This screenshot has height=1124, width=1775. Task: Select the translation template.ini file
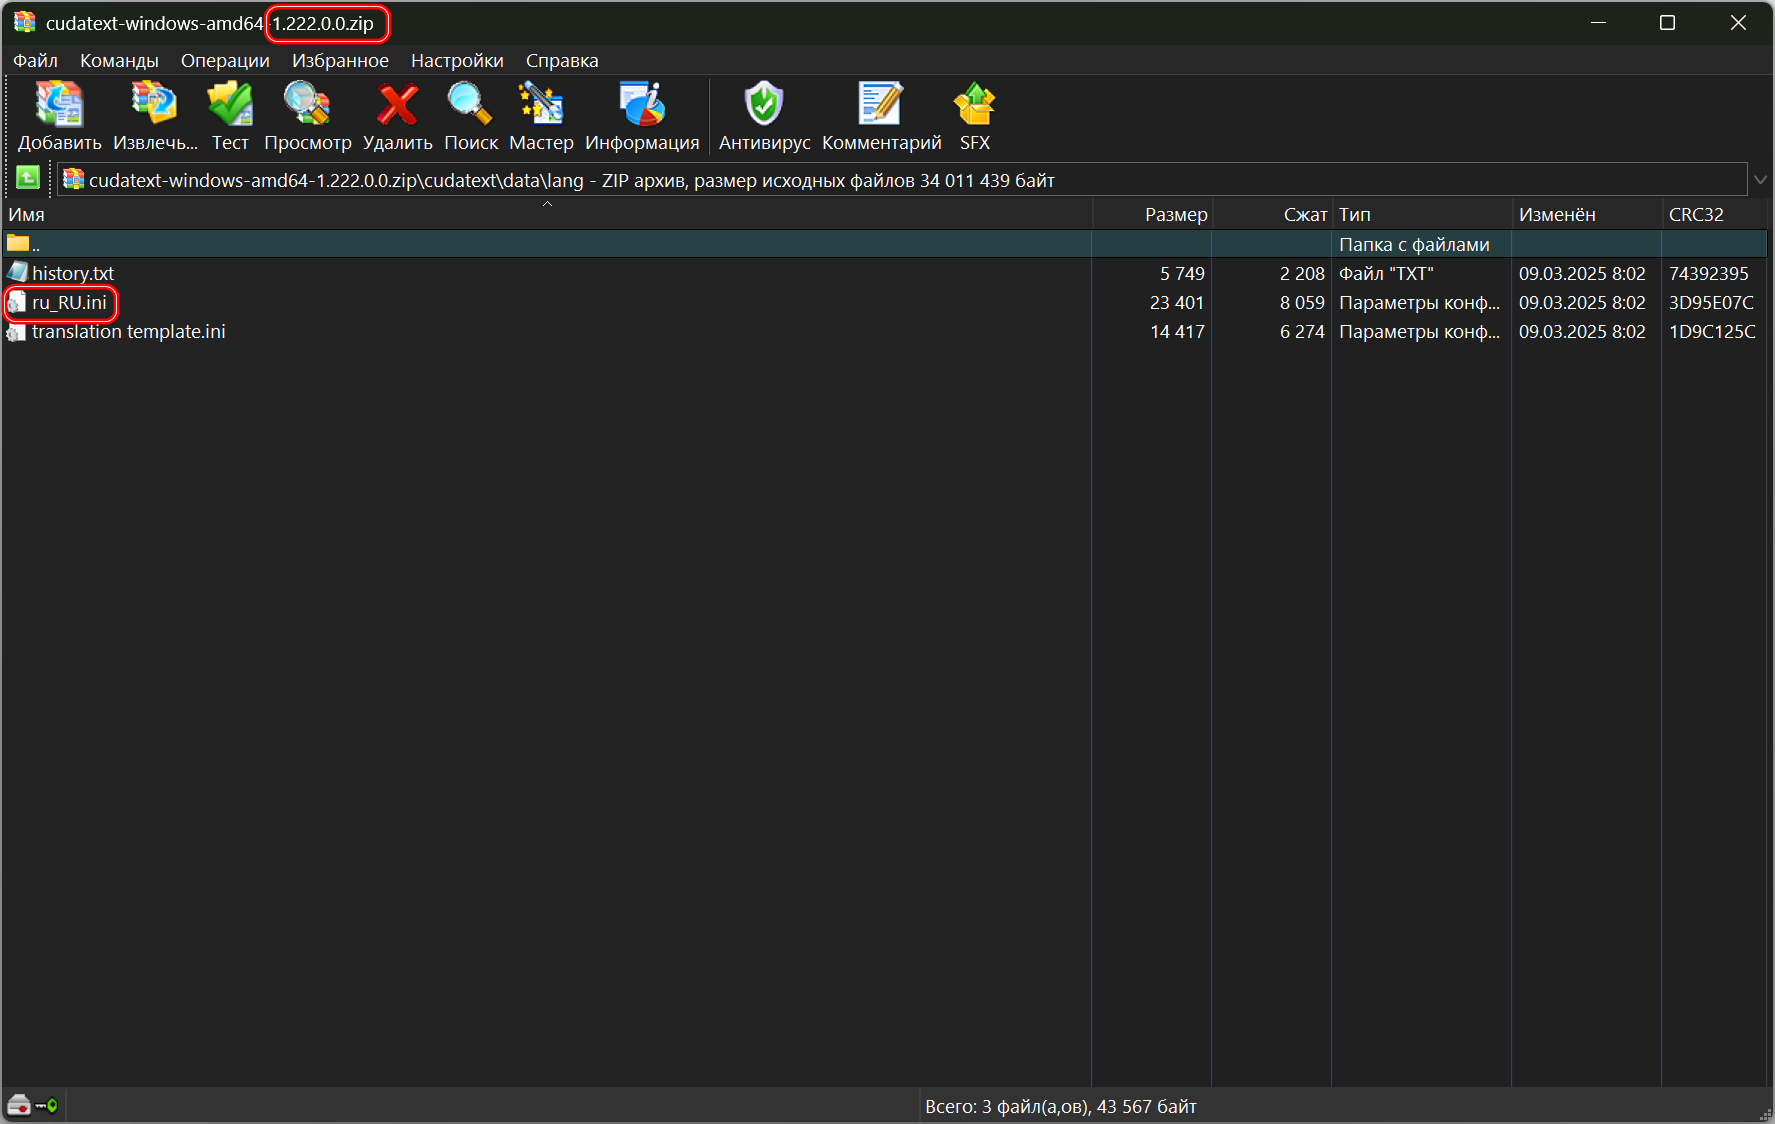(x=128, y=331)
